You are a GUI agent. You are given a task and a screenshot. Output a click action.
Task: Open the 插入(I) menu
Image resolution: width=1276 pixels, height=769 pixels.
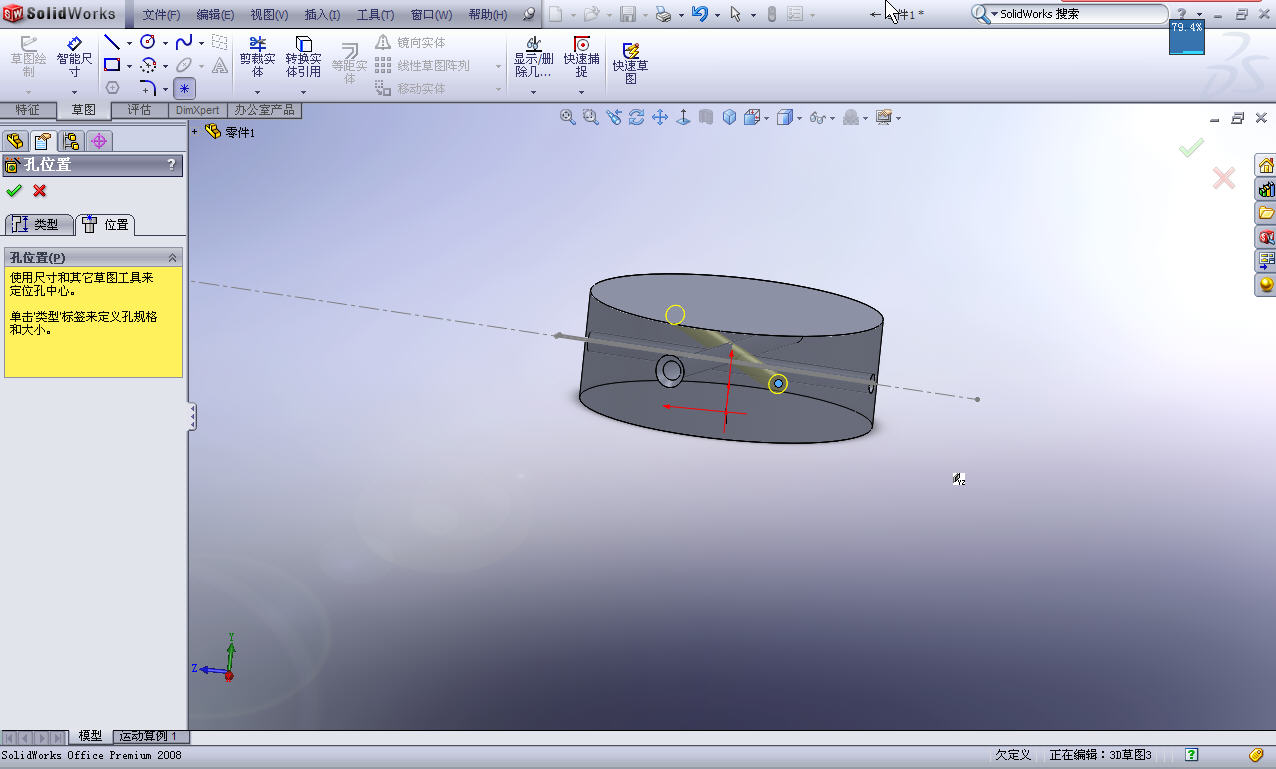coord(322,15)
